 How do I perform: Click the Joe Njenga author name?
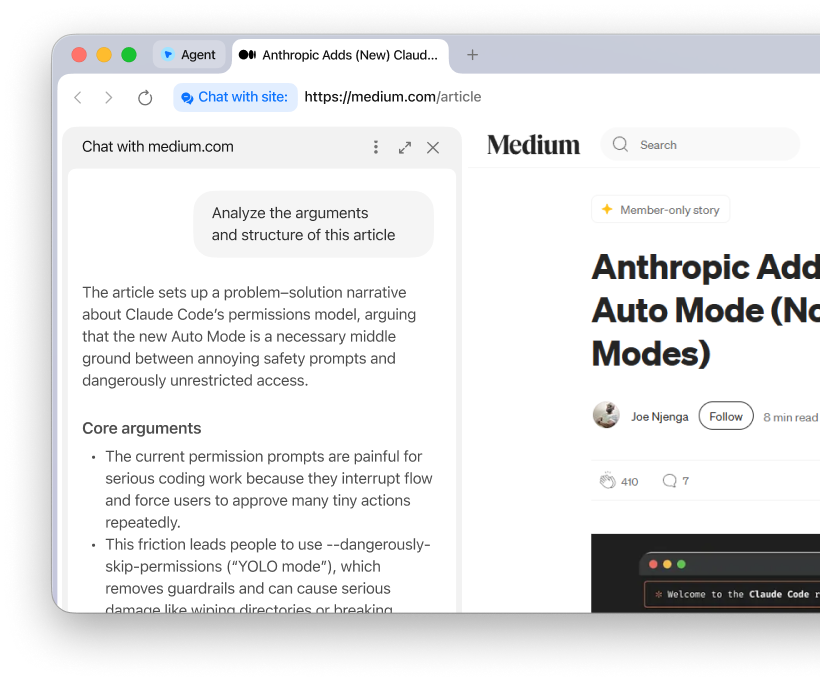(659, 417)
